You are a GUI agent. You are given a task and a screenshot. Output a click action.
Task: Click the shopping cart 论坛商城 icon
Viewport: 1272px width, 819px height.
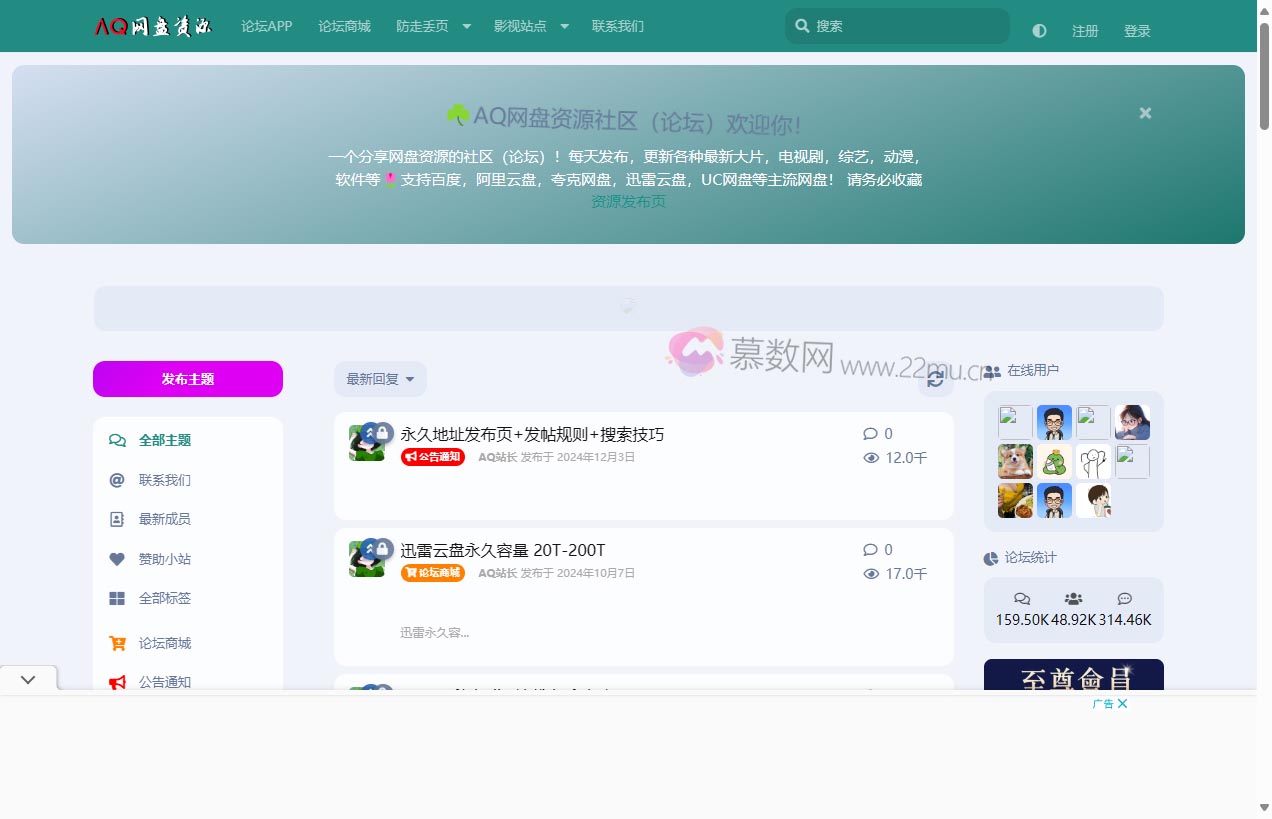point(117,643)
